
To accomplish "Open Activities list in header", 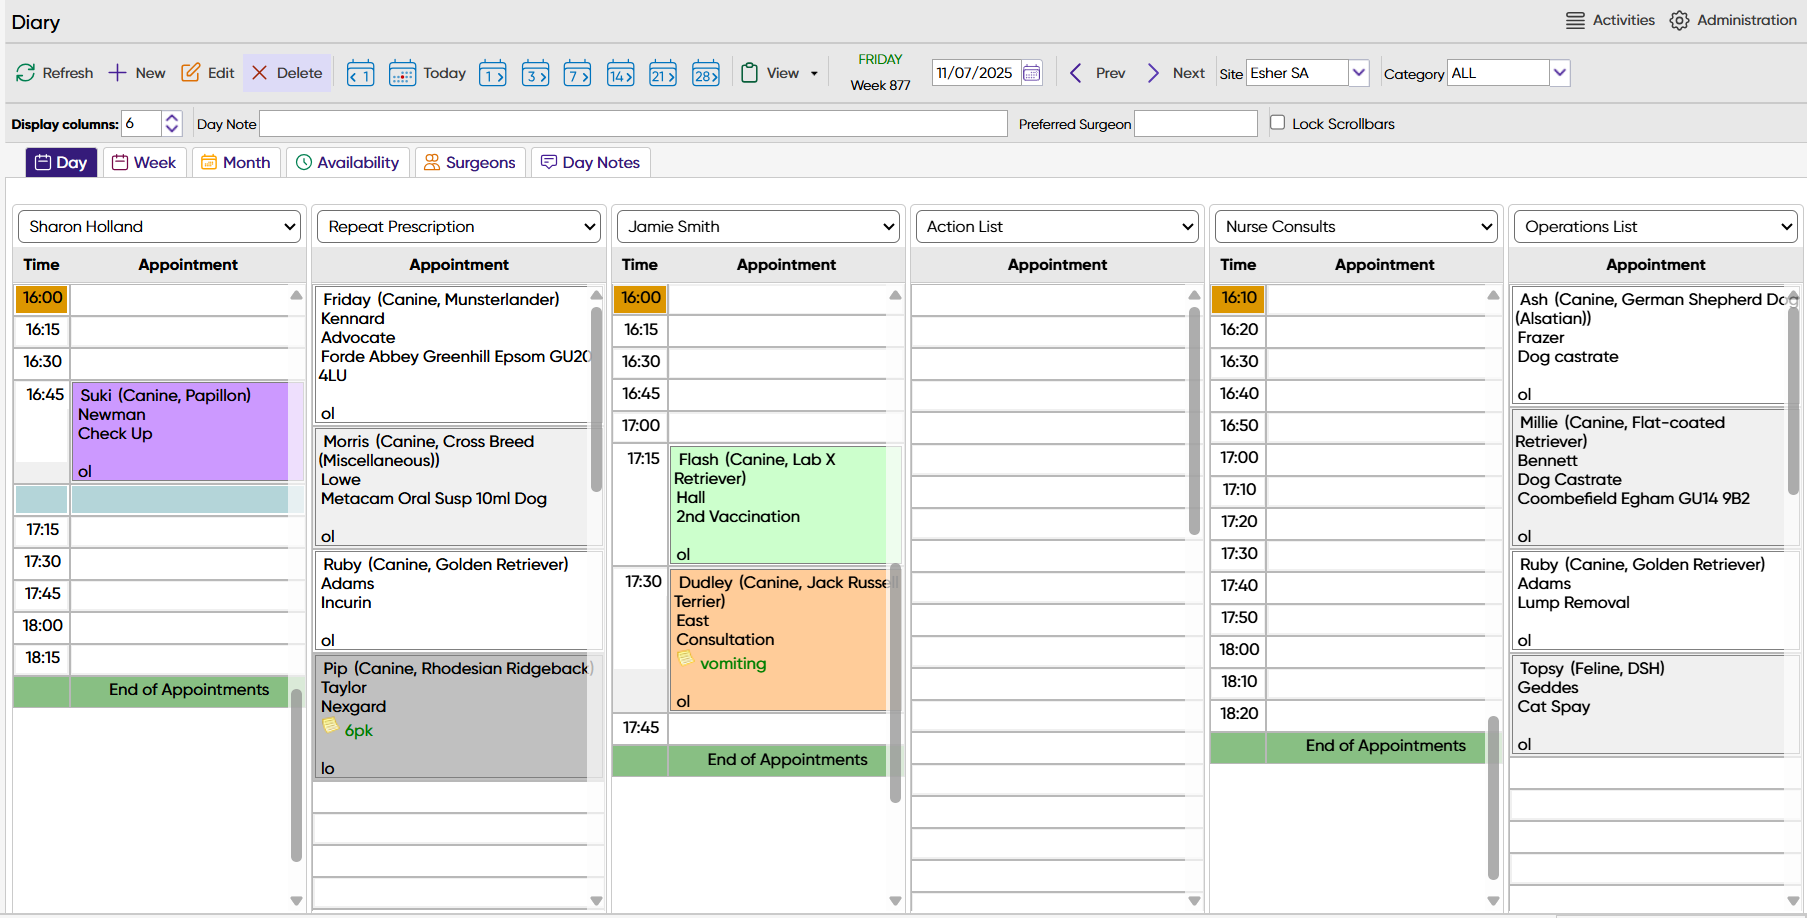I will click(x=1610, y=20).
